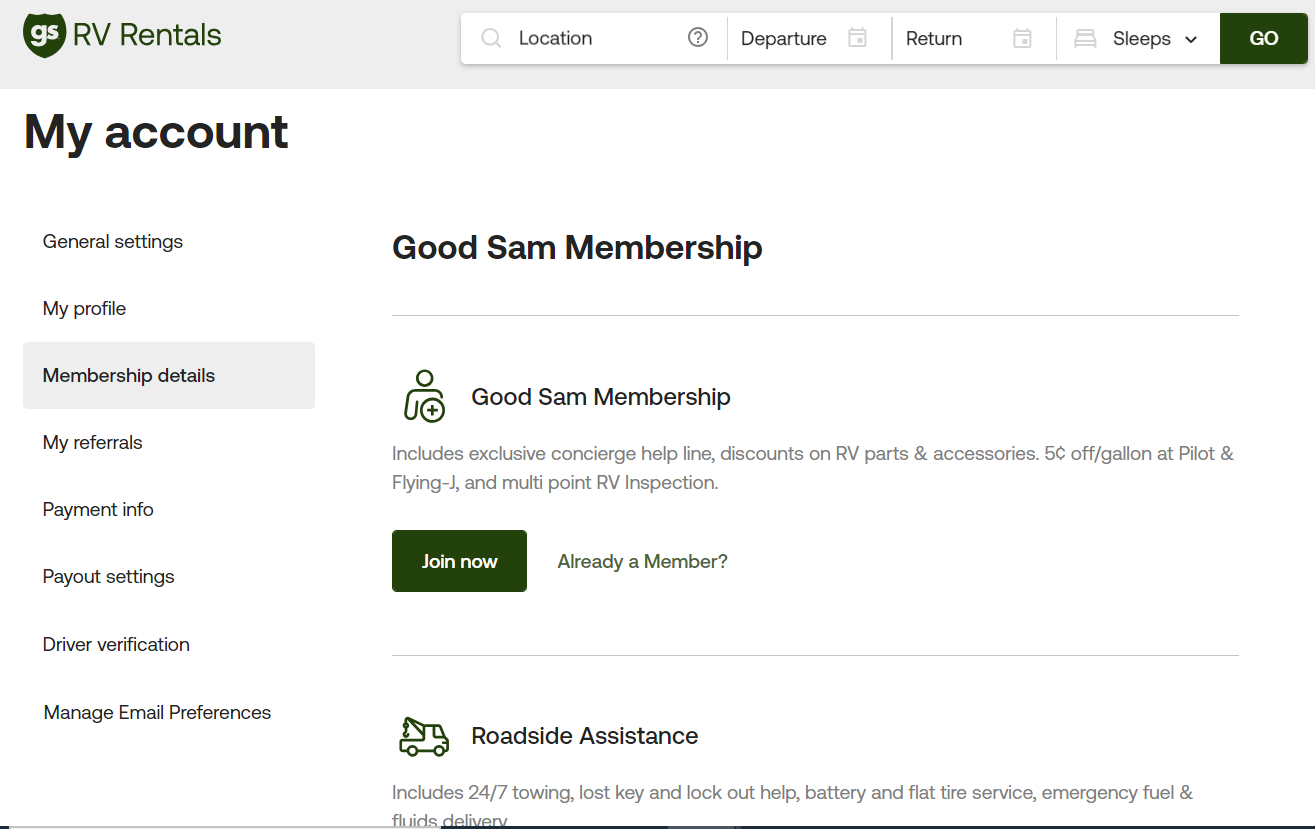Open Payout settings
Viewport: 1315px width, 829px height.
[108, 576]
